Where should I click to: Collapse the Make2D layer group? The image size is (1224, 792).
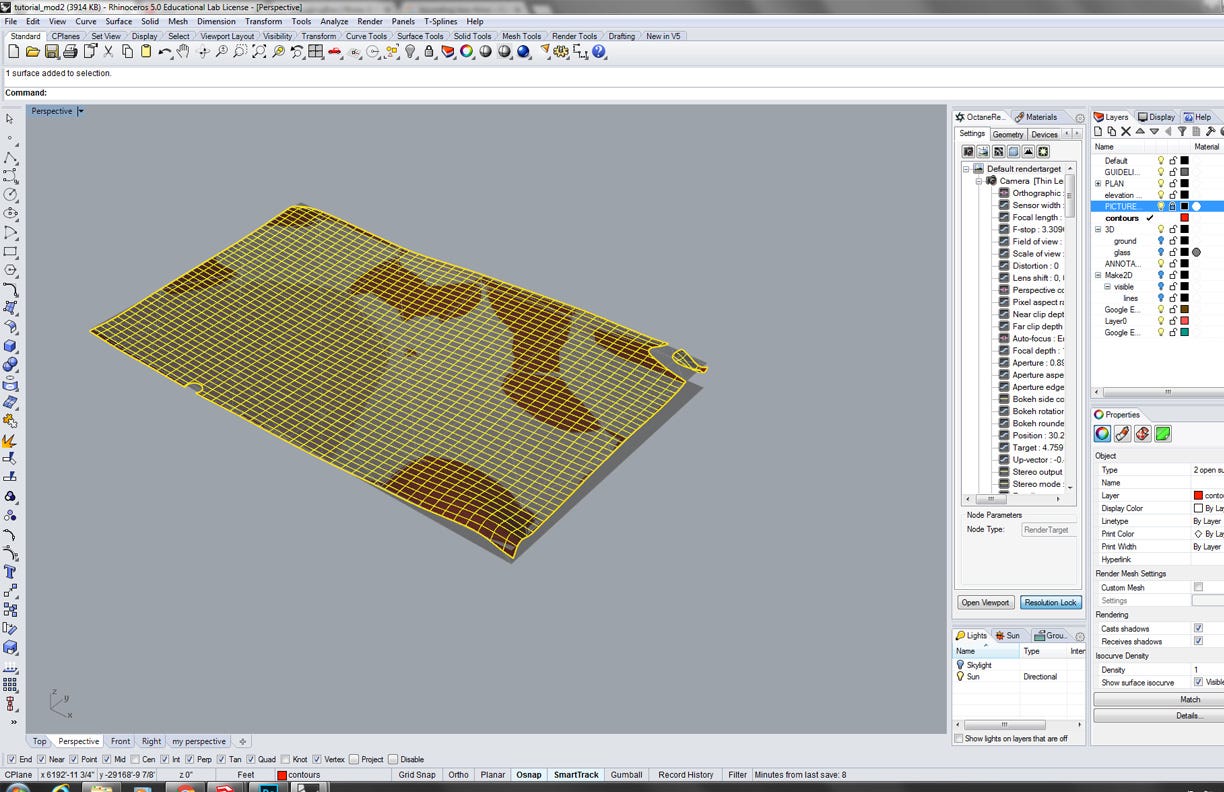point(1098,275)
